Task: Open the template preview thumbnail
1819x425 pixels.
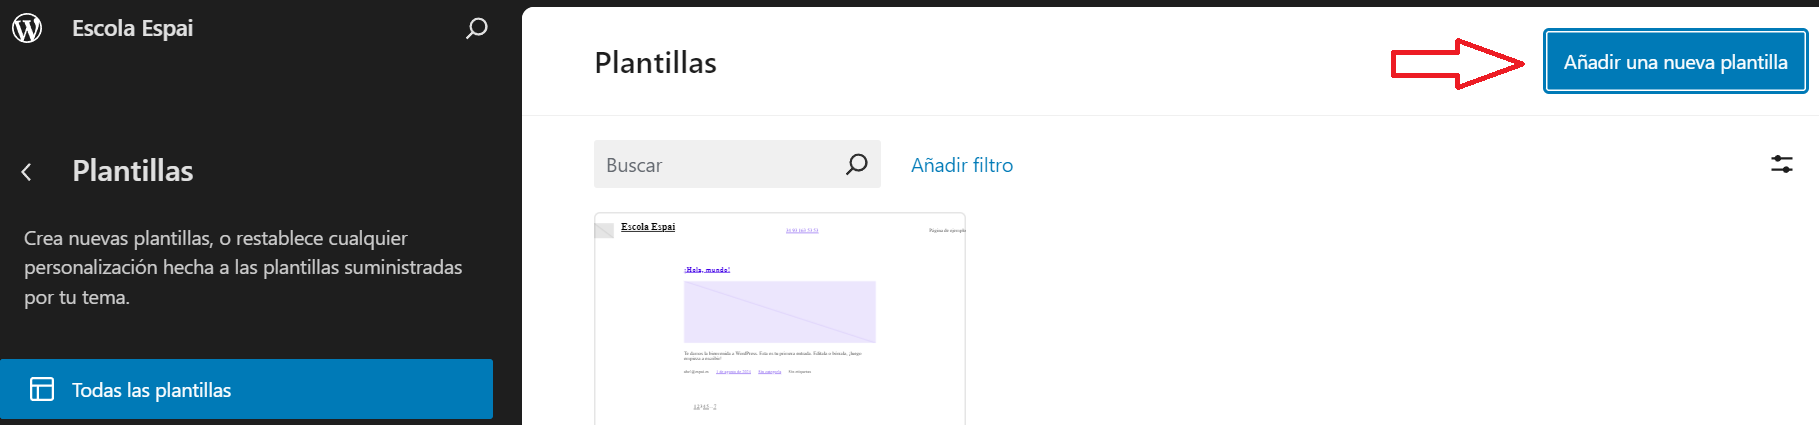Action: coord(779,320)
